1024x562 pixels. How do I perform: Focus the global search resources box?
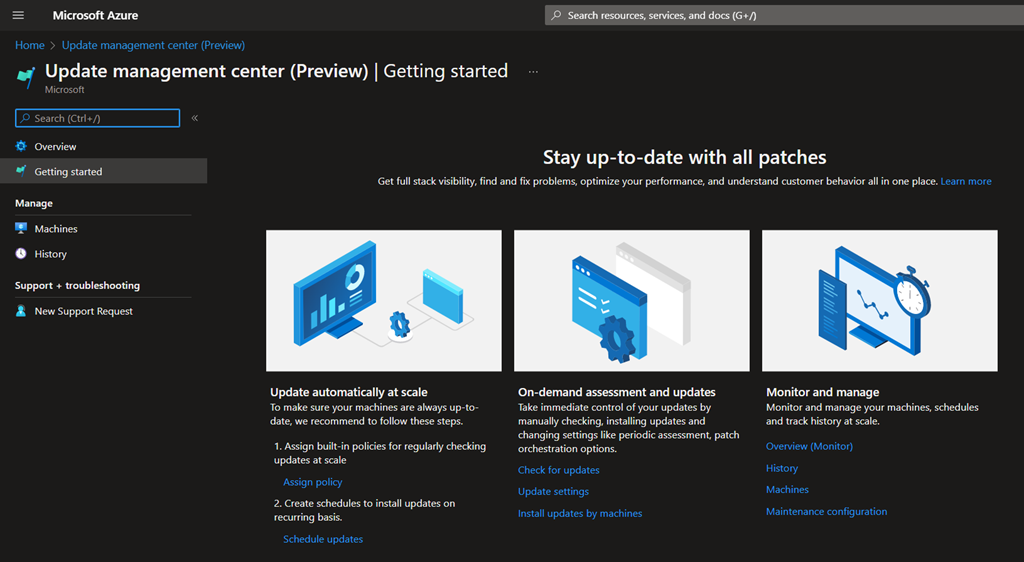point(780,15)
